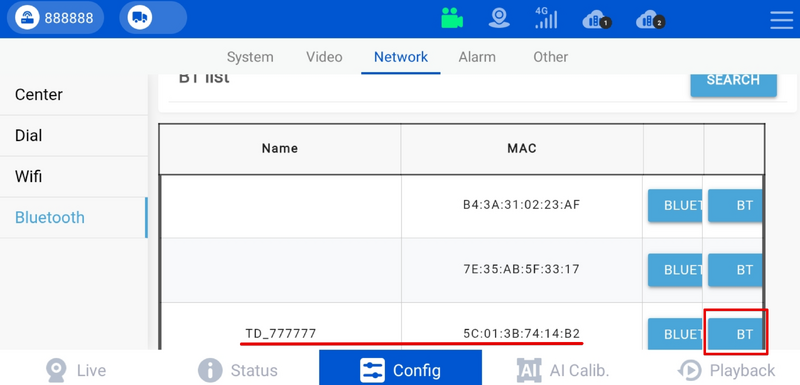Image resolution: width=800 pixels, height=385 pixels.
Task: Switch to the Other tab
Action: [551, 57]
